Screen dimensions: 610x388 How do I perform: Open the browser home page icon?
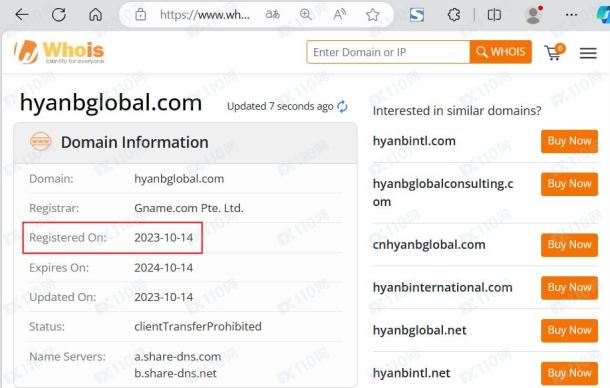pos(95,15)
